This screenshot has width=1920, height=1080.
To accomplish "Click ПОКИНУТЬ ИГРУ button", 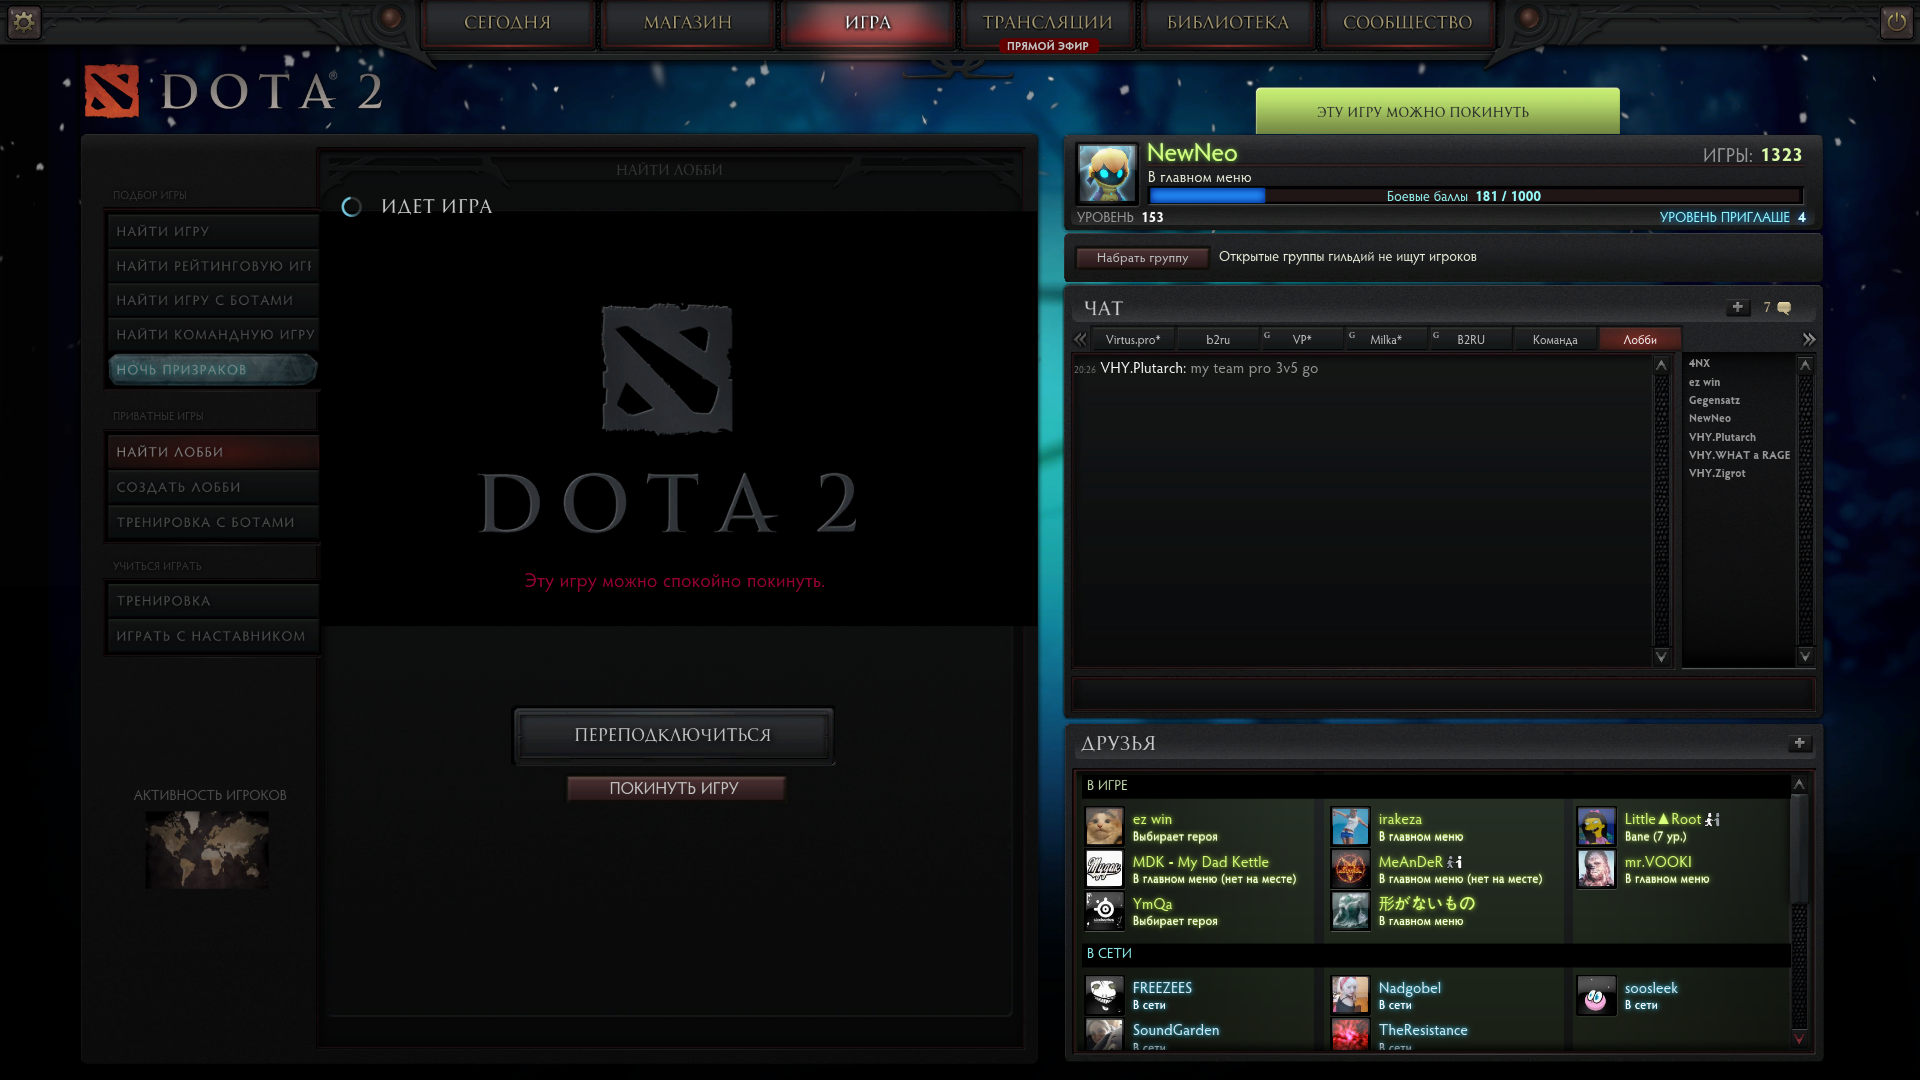I will coord(674,789).
